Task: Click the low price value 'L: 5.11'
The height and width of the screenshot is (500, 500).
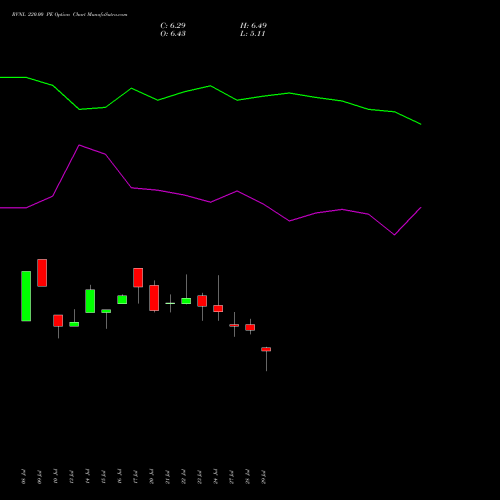Action: coord(252,33)
